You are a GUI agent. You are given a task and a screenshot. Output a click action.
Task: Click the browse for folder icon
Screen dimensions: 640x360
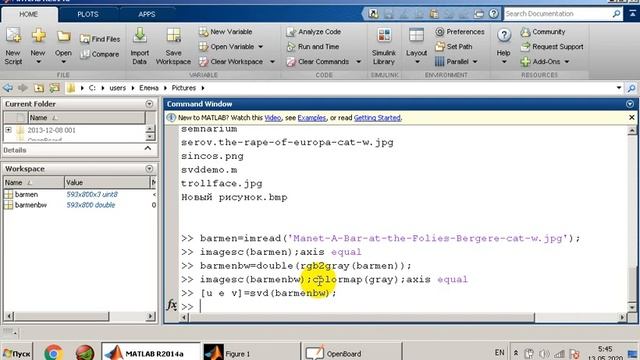click(x=54, y=88)
